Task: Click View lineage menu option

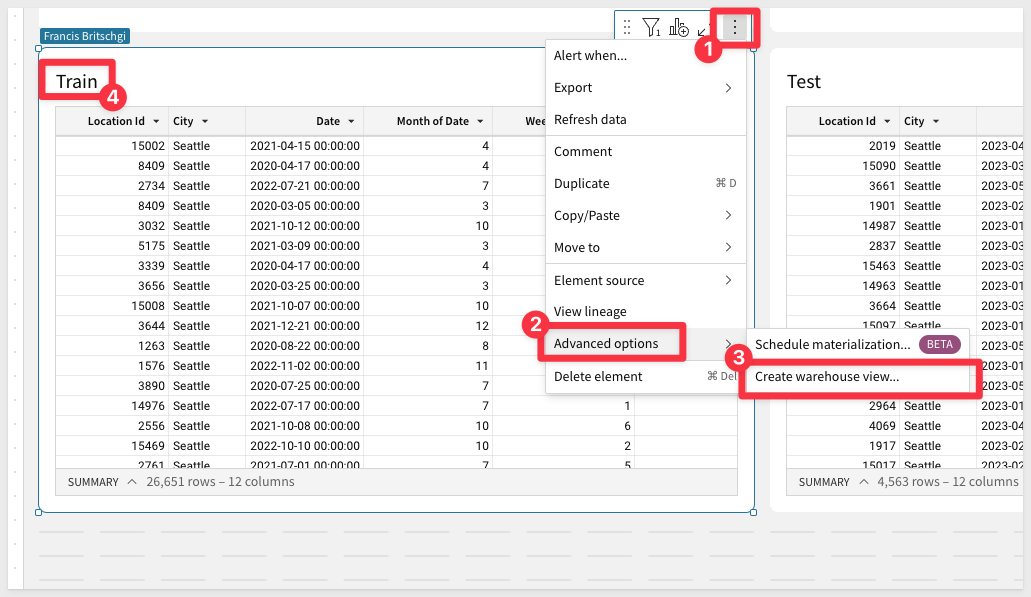Action: point(590,311)
